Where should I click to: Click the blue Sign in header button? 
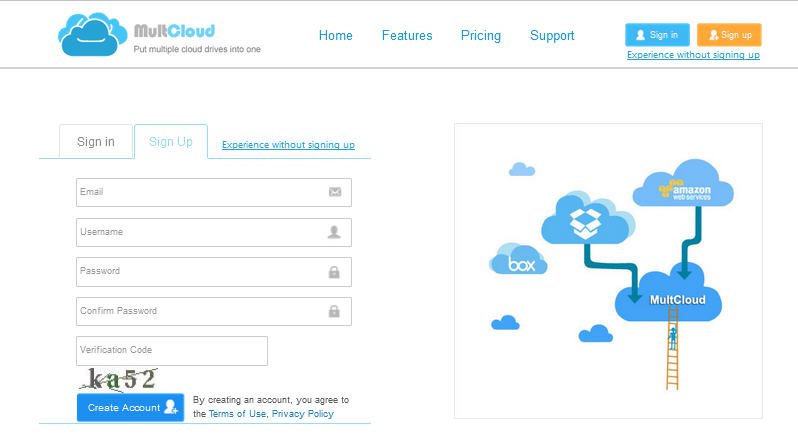[657, 35]
